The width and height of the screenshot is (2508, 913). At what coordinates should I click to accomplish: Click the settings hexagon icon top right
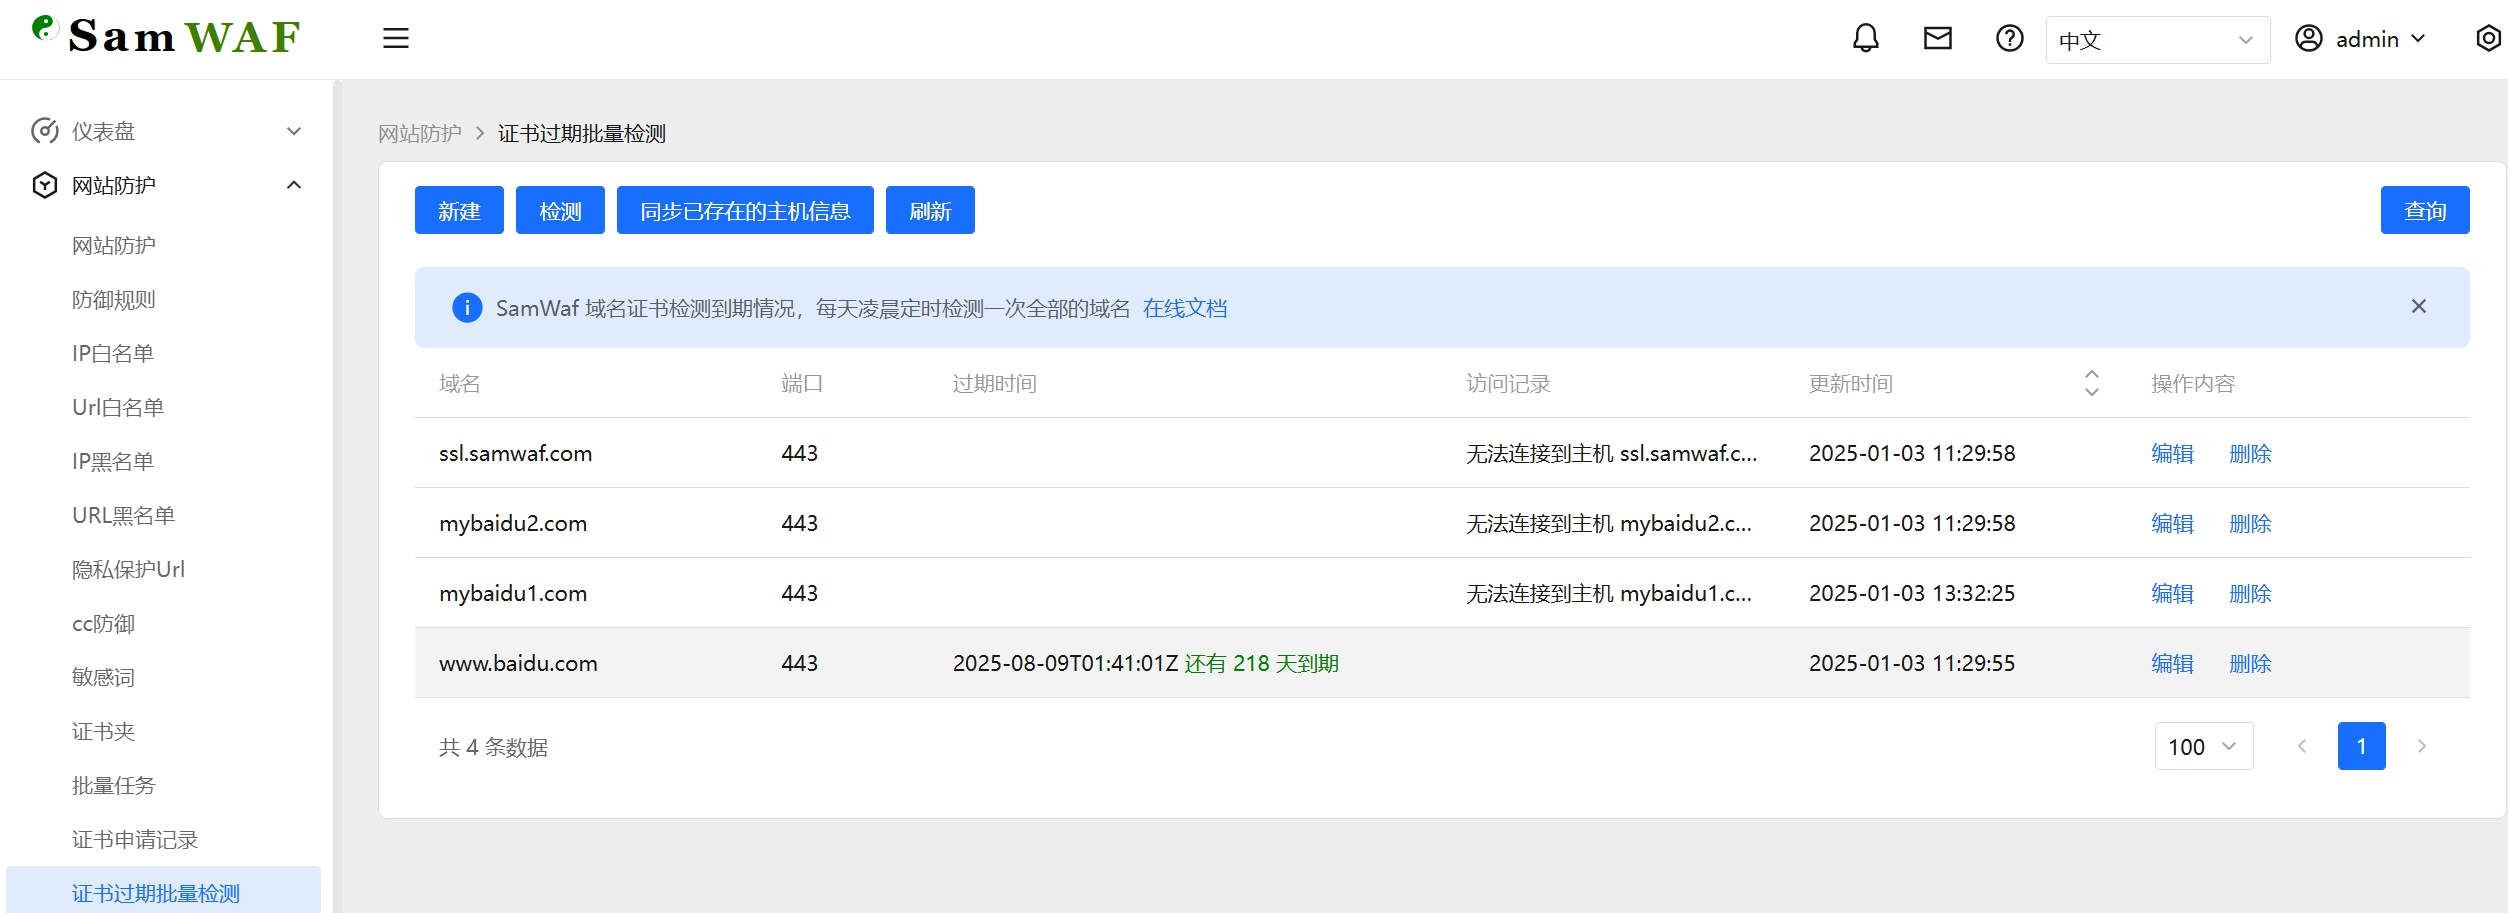pos(2489,39)
